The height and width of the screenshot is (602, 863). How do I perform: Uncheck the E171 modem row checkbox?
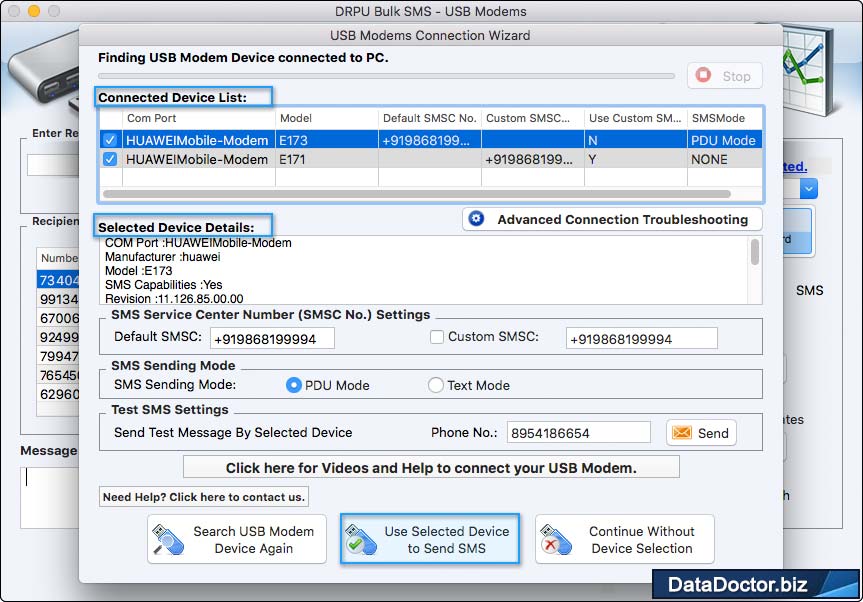[x=110, y=159]
